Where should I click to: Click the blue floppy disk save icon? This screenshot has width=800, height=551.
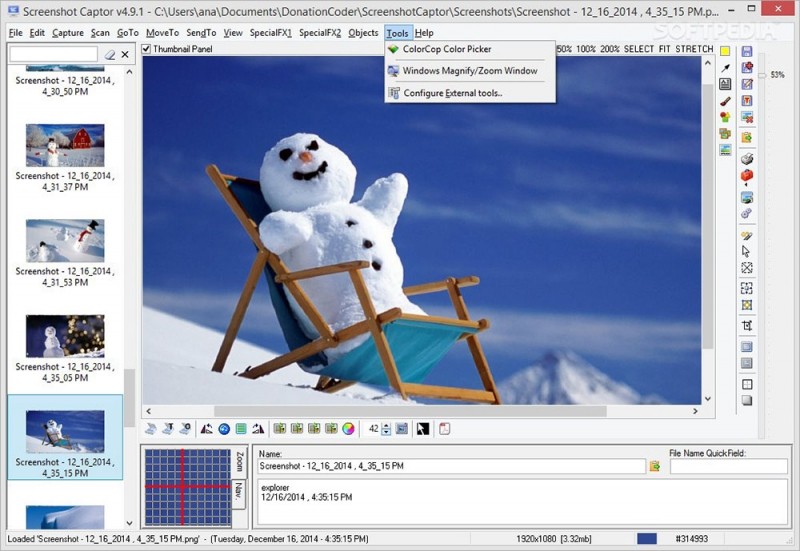pyautogui.click(x=747, y=52)
